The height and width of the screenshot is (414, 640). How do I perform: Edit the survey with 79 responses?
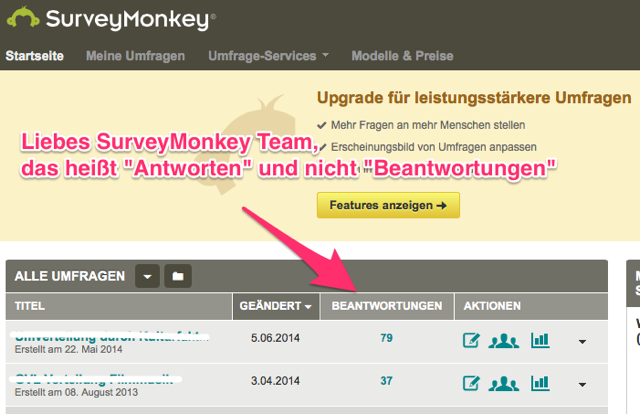coord(471,340)
